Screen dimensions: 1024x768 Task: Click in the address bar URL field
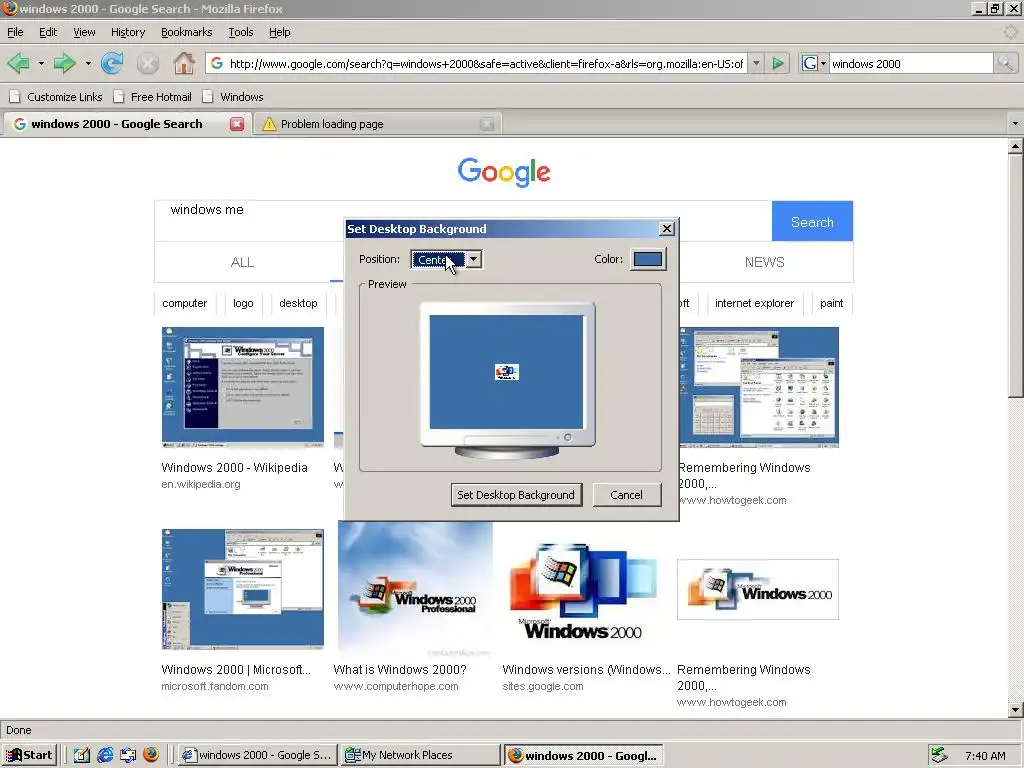coord(486,63)
